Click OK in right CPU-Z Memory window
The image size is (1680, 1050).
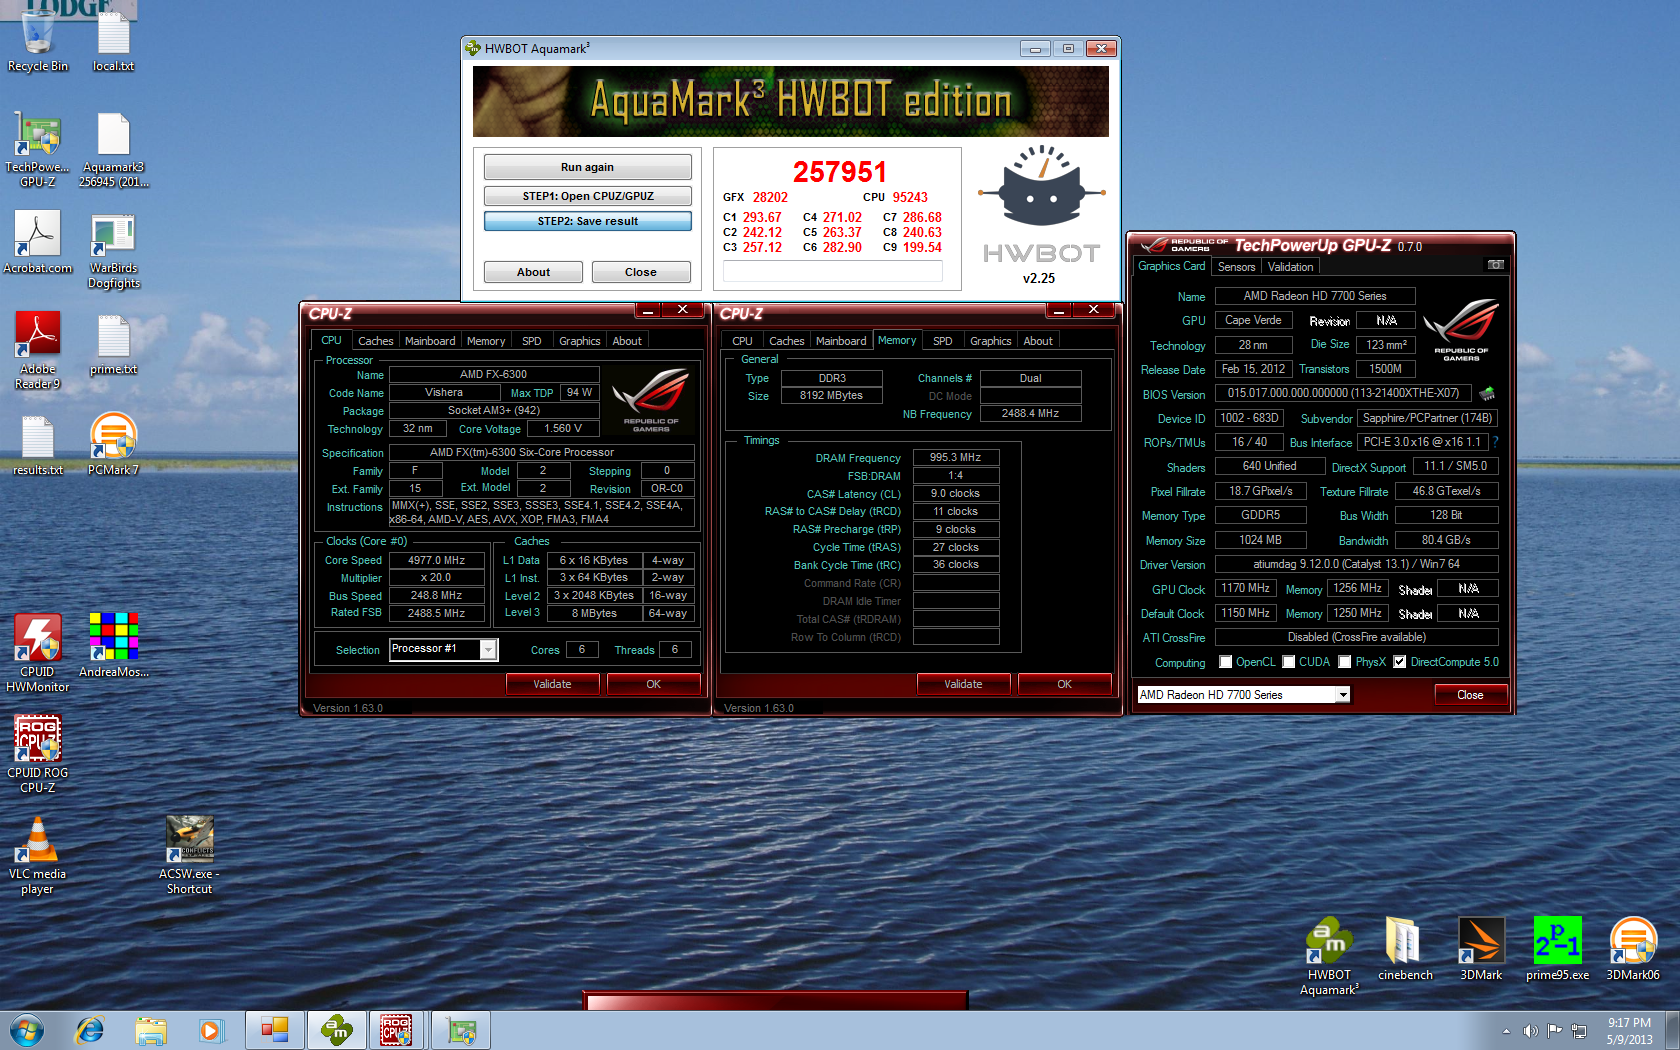point(1064,684)
